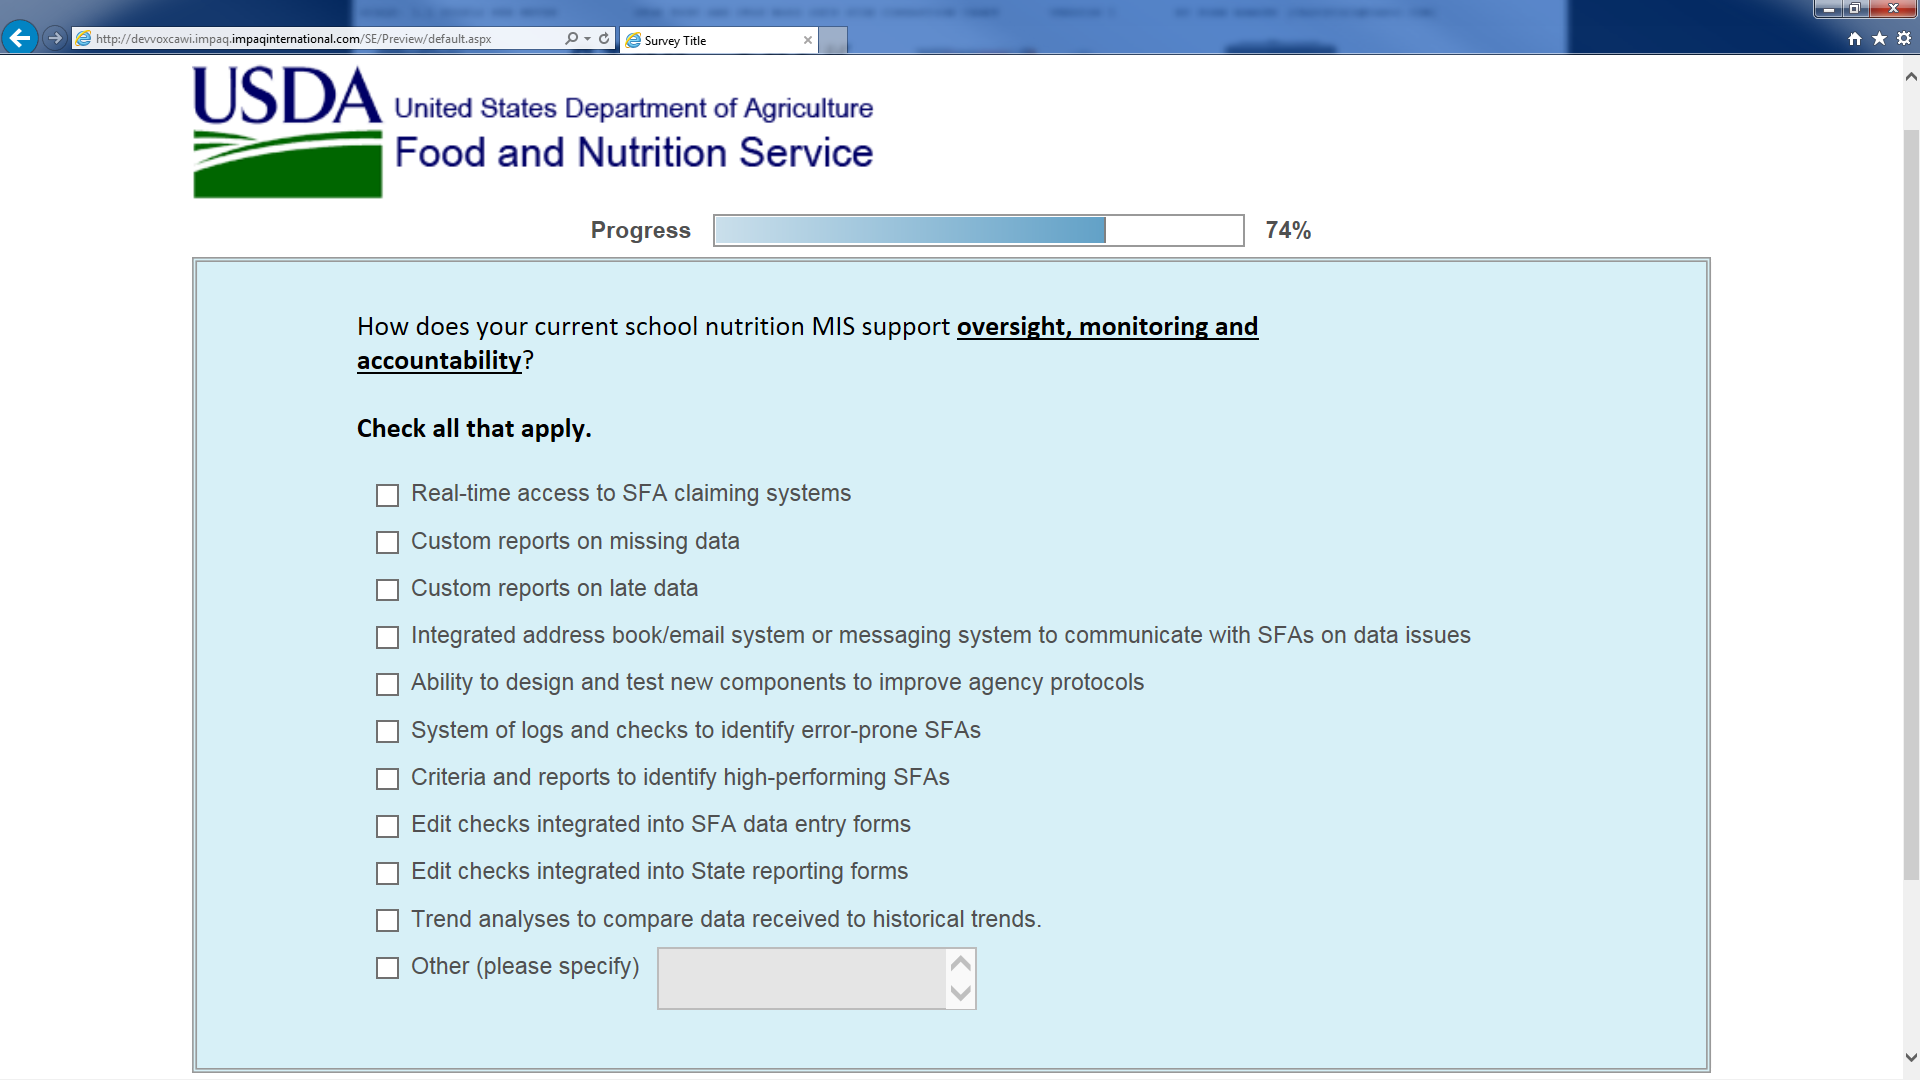
Task: Click the browser back arrow button
Action: (x=19, y=38)
